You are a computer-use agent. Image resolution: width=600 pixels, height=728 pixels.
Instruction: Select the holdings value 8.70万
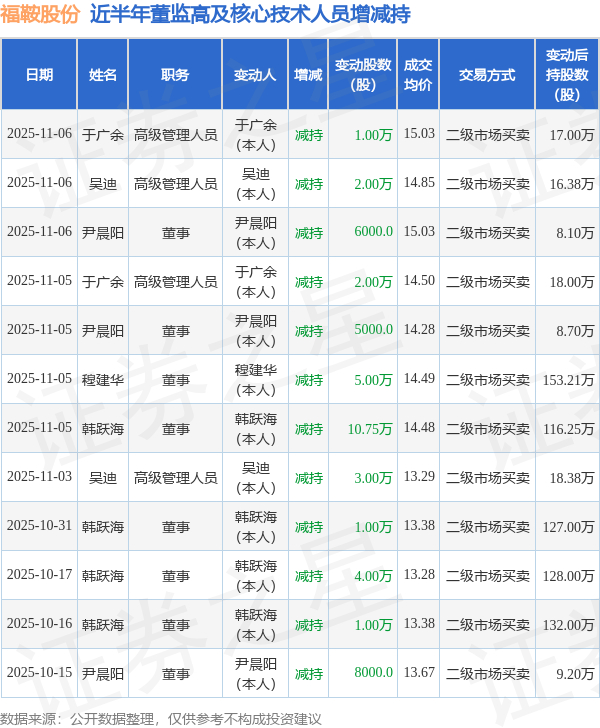click(575, 331)
